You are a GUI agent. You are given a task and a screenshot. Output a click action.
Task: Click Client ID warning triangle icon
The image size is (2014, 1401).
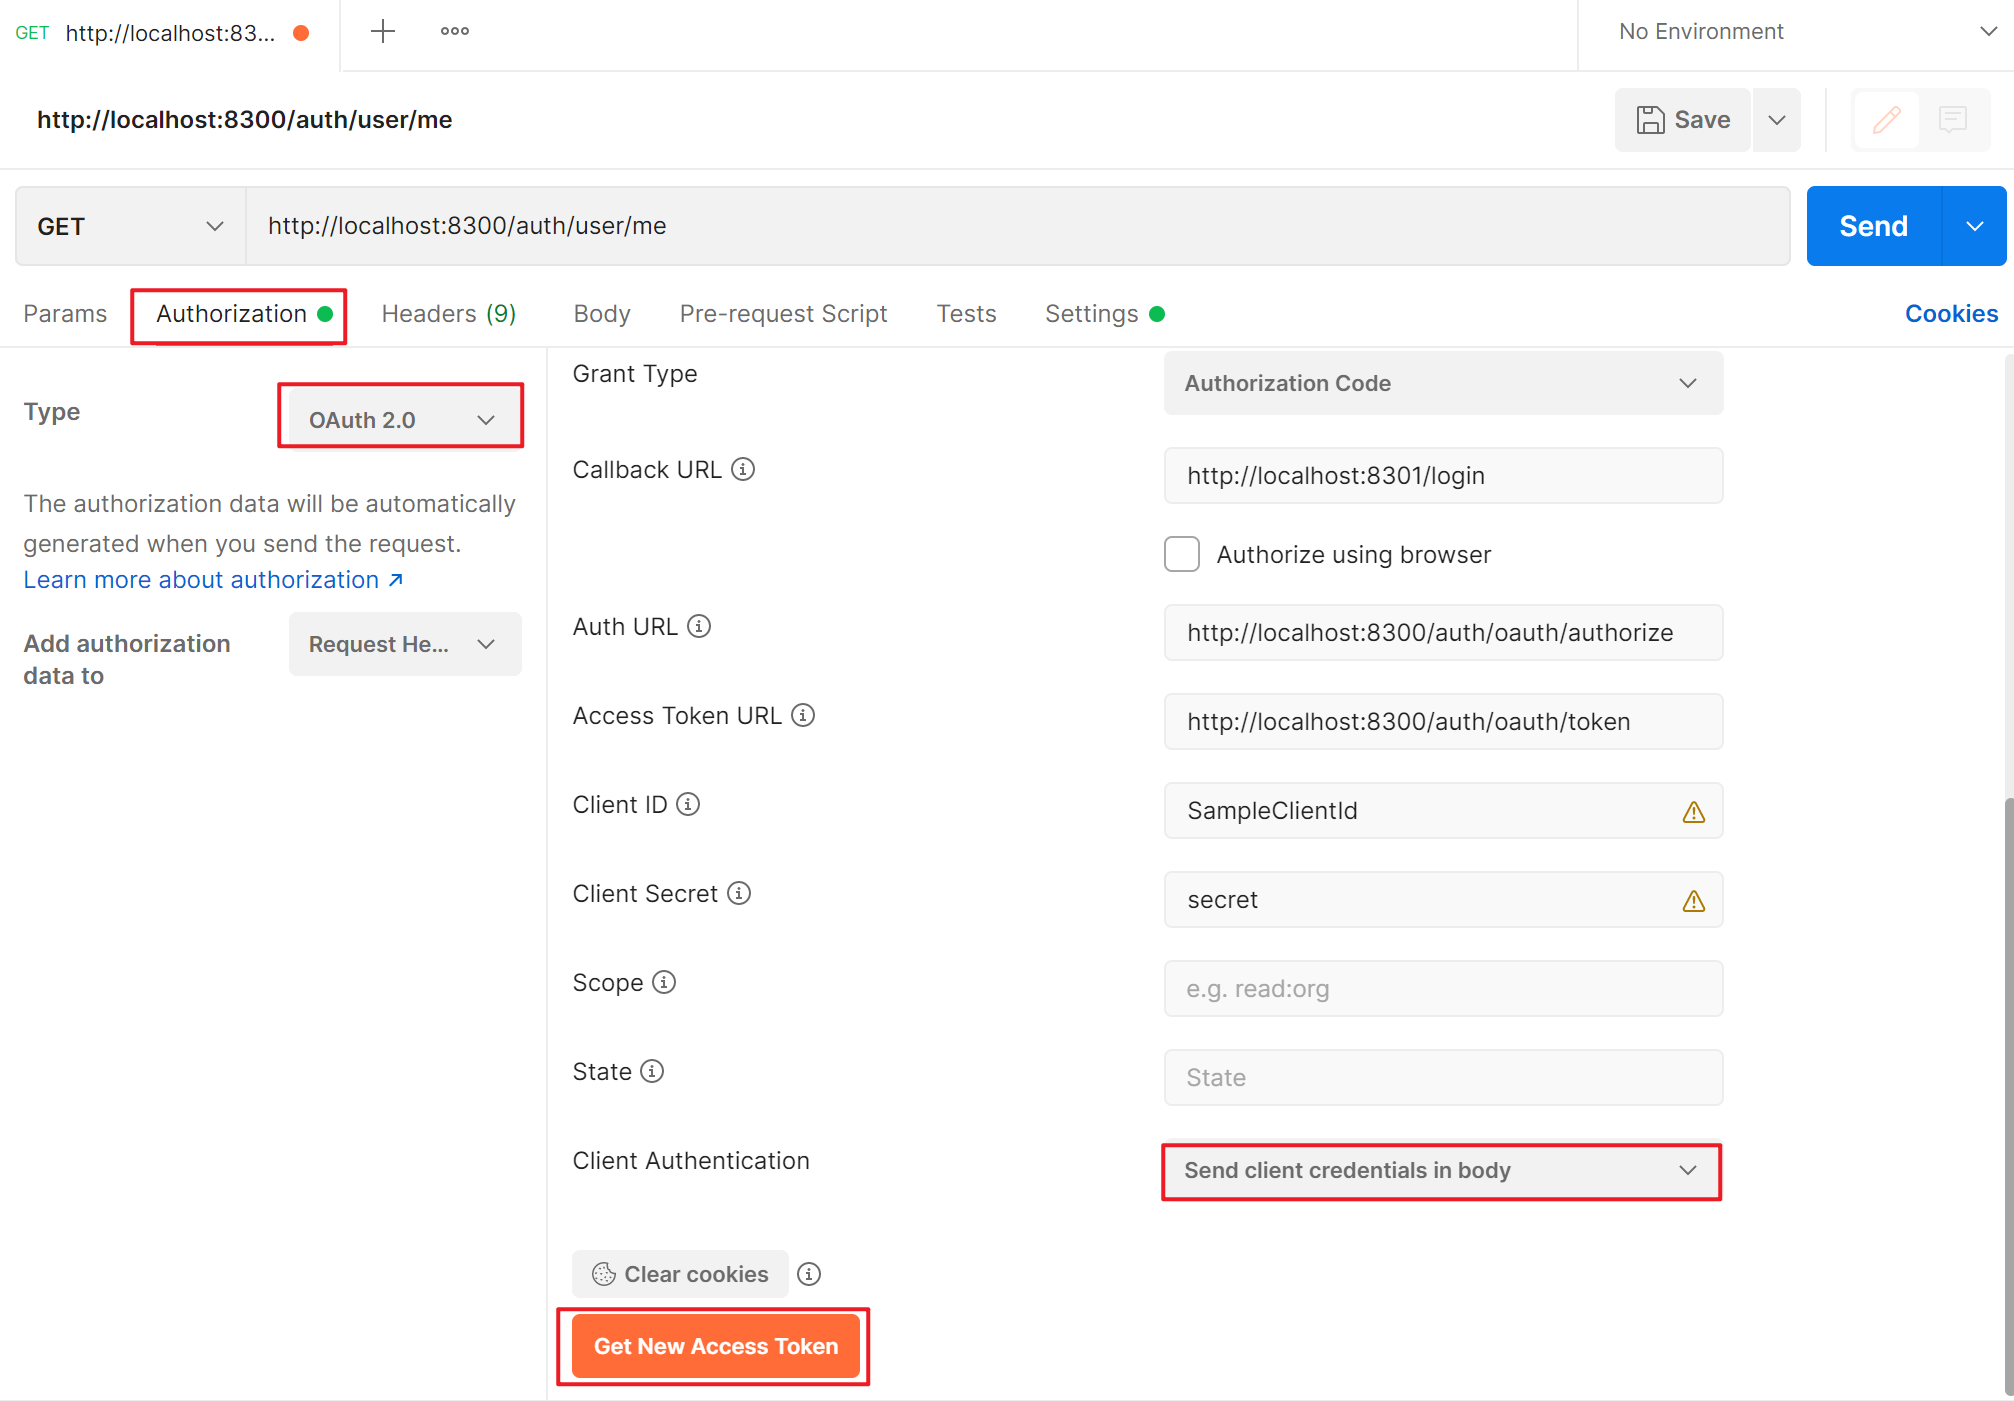pyautogui.click(x=1693, y=812)
